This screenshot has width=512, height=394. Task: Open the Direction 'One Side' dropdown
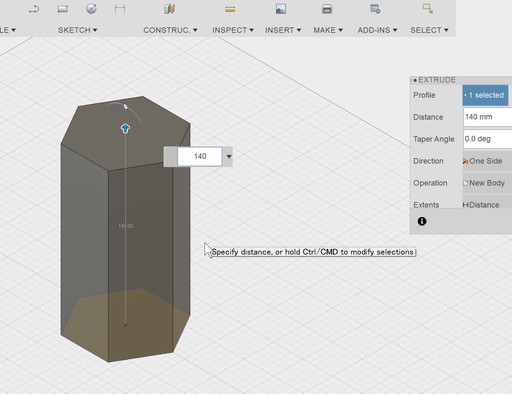487,161
